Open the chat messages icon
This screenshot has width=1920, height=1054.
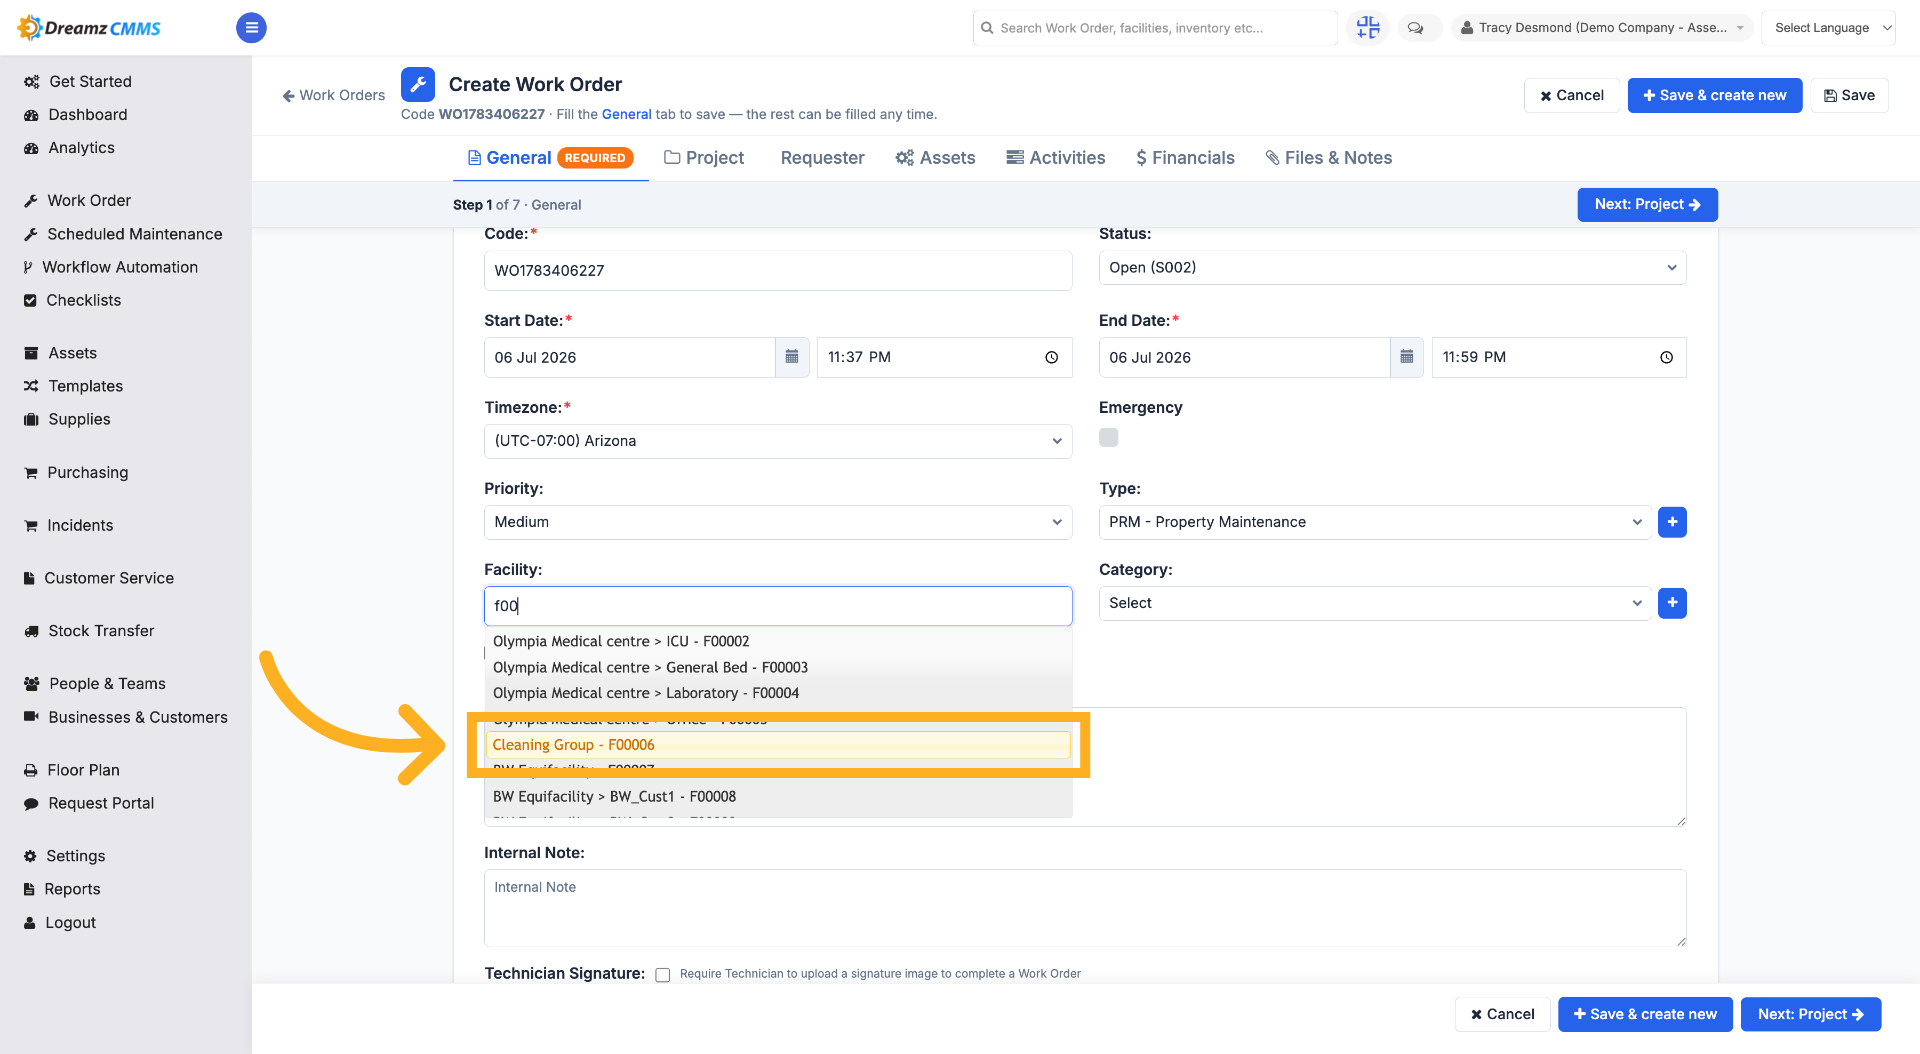(1416, 28)
